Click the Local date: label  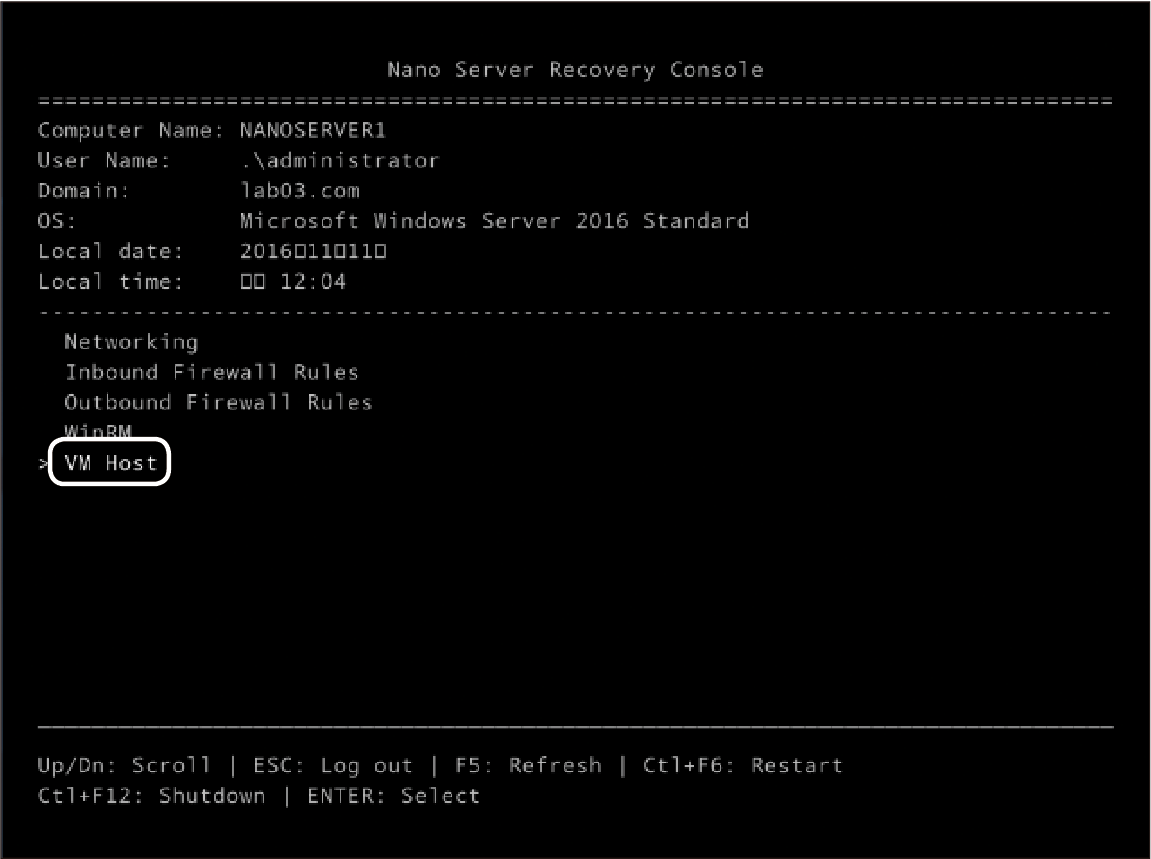(110, 251)
